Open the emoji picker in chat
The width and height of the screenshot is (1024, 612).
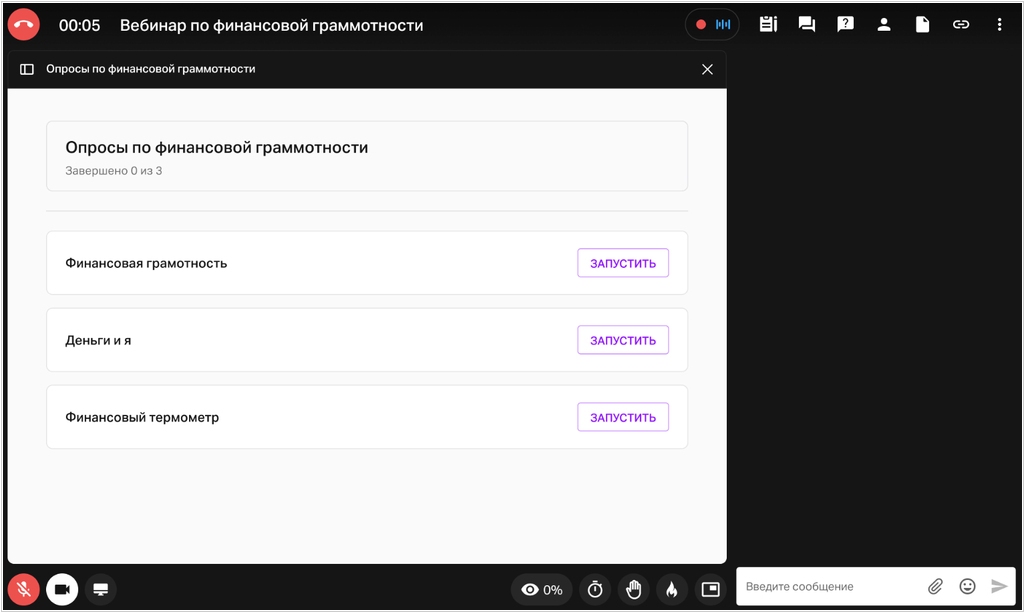pyautogui.click(x=967, y=586)
